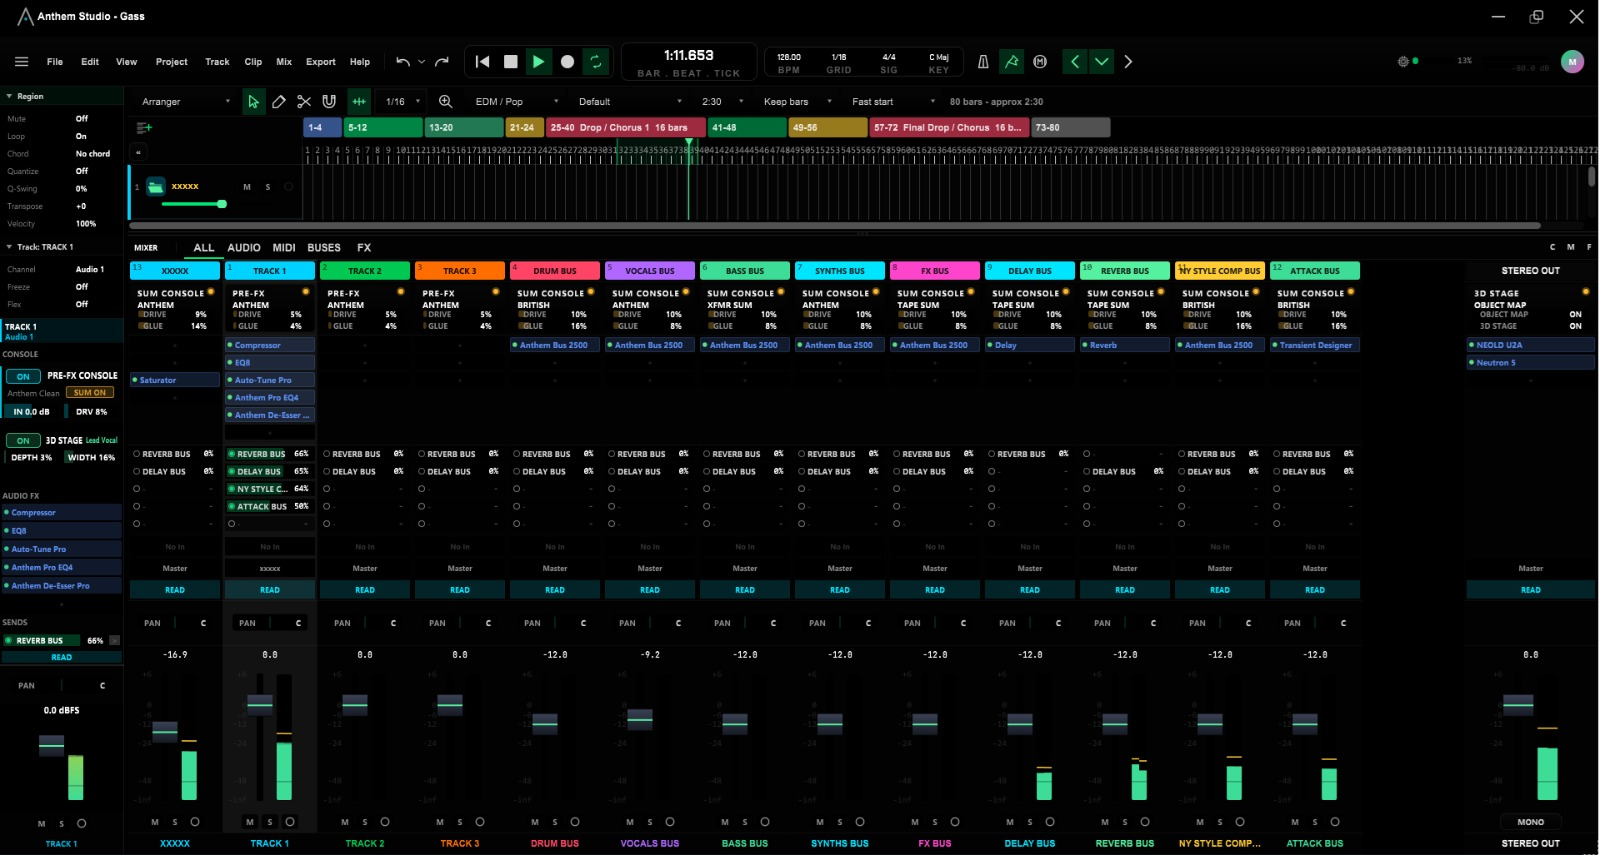Open the Export menu
The height and width of the screenshot is (855, 1600).
click(x=321, y=62)
